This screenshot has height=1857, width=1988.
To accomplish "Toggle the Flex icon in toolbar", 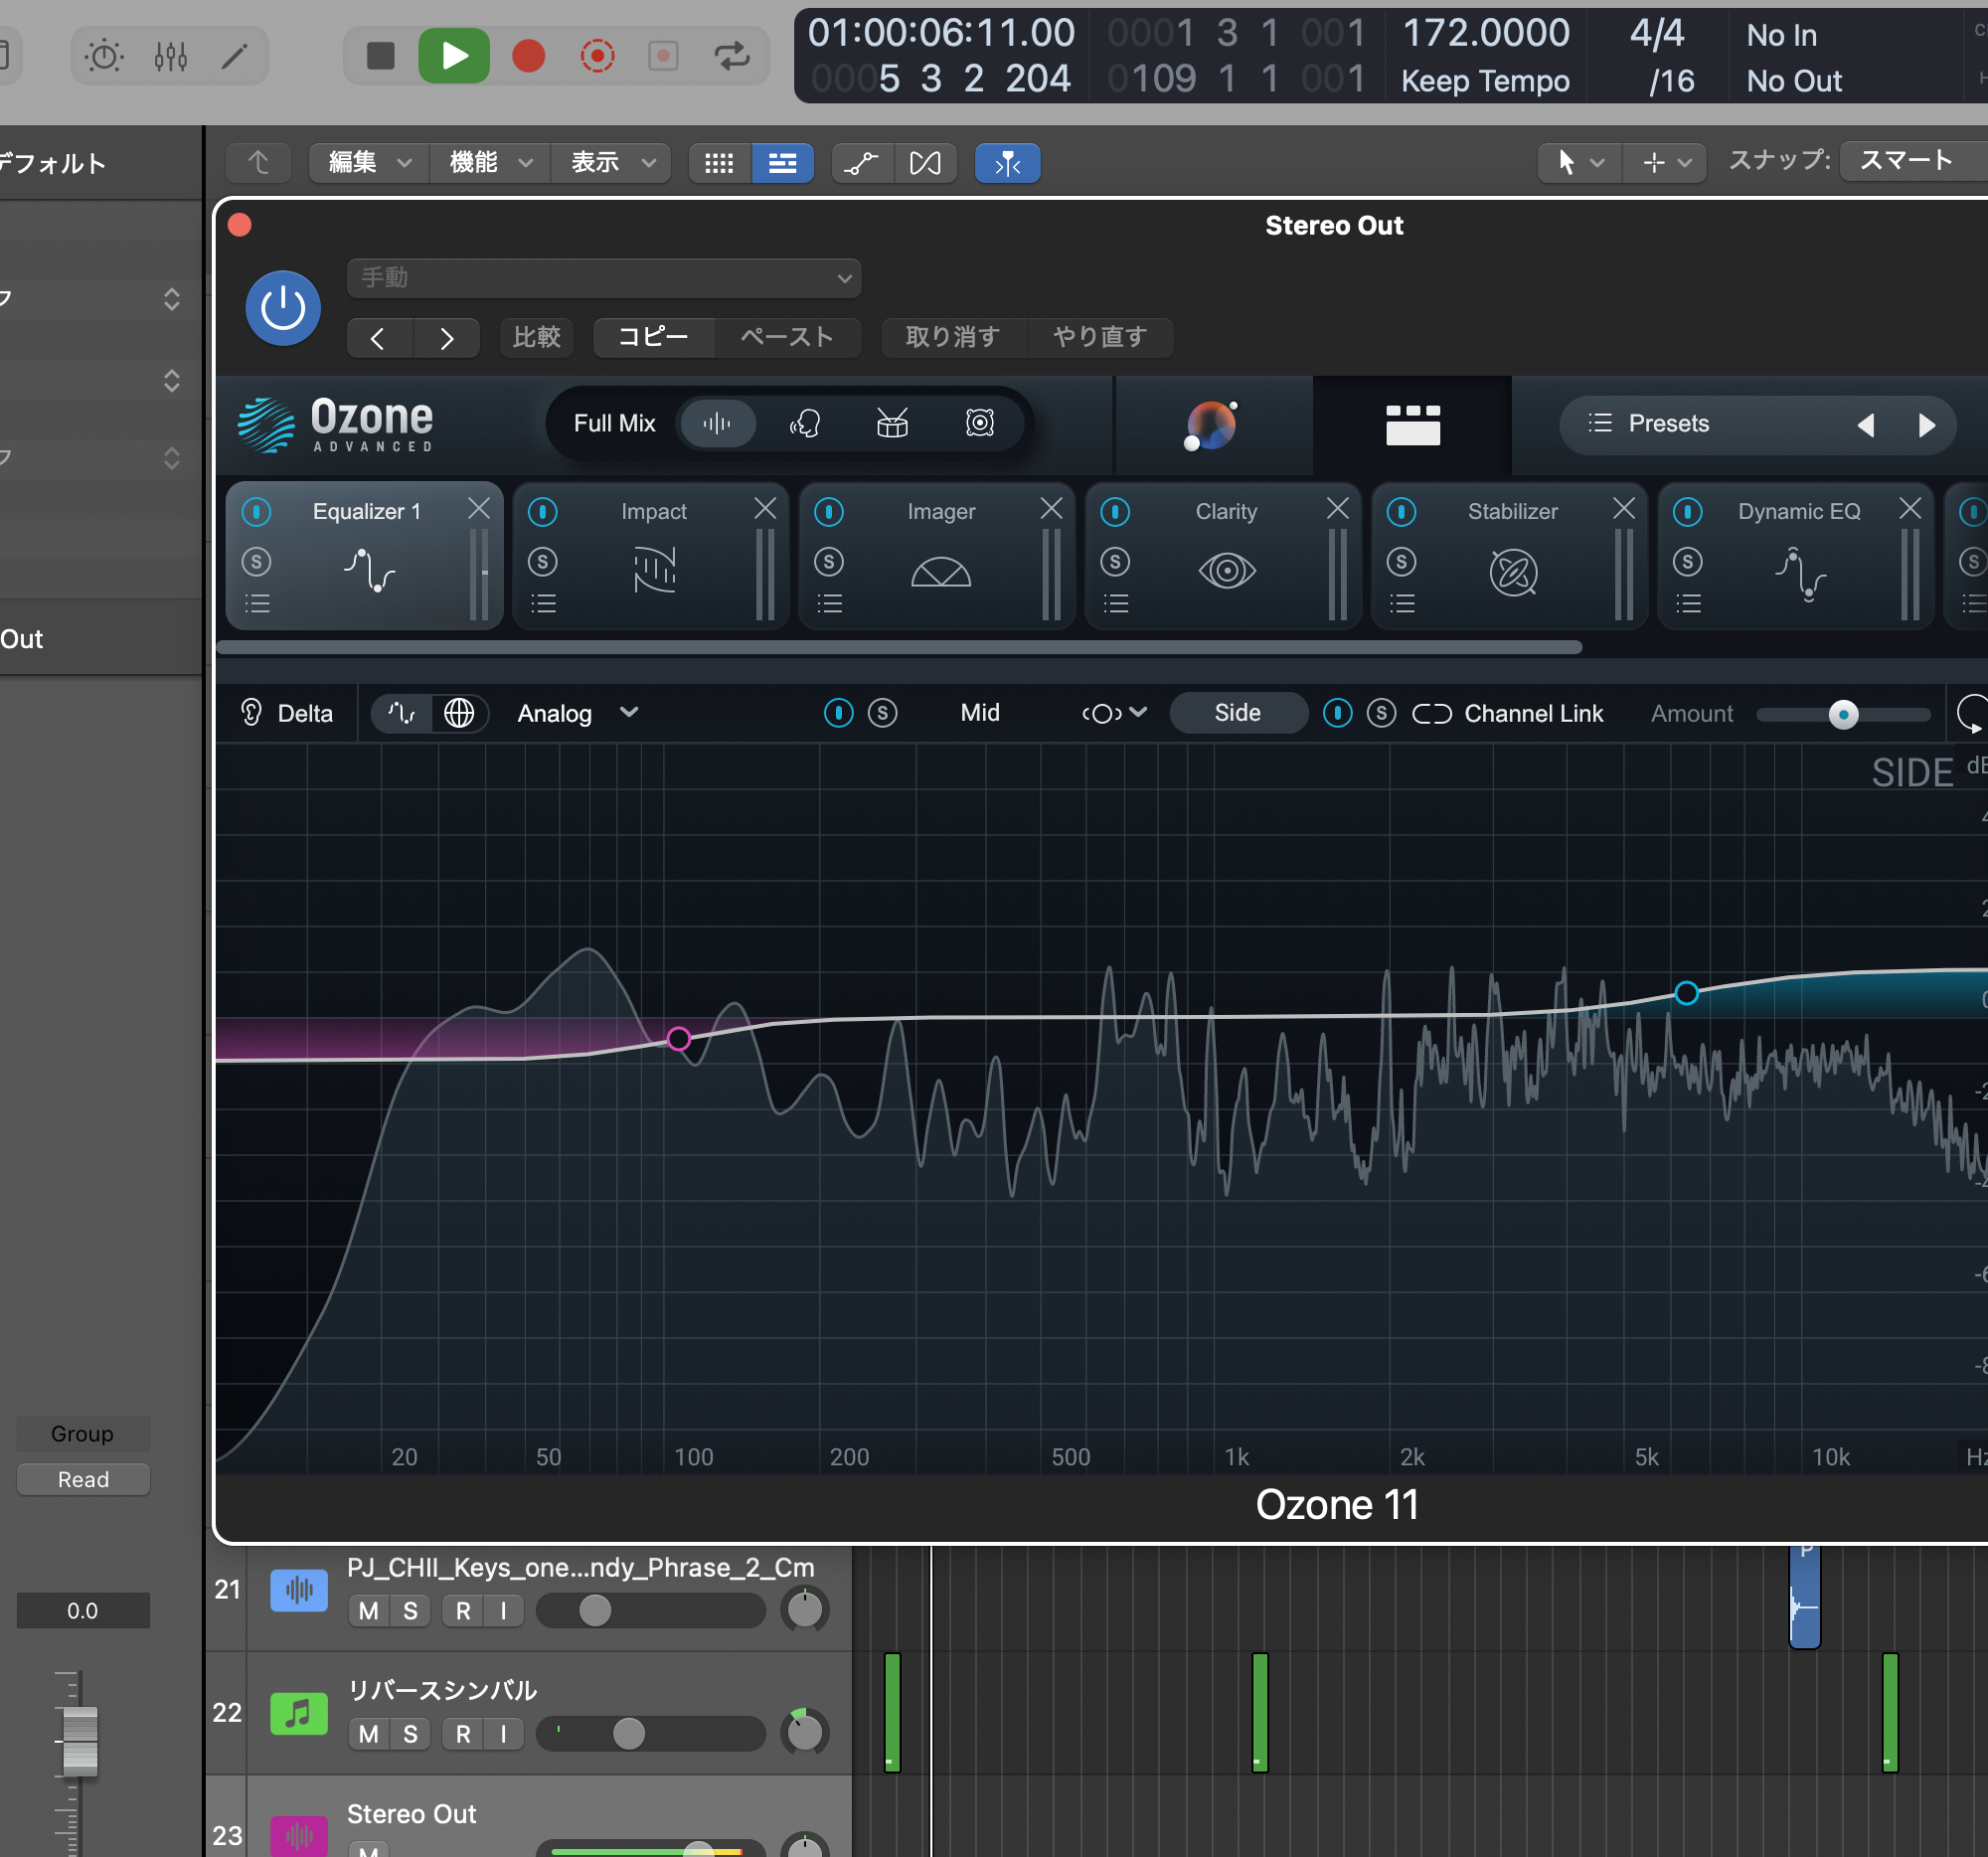I will click(925, 163).
